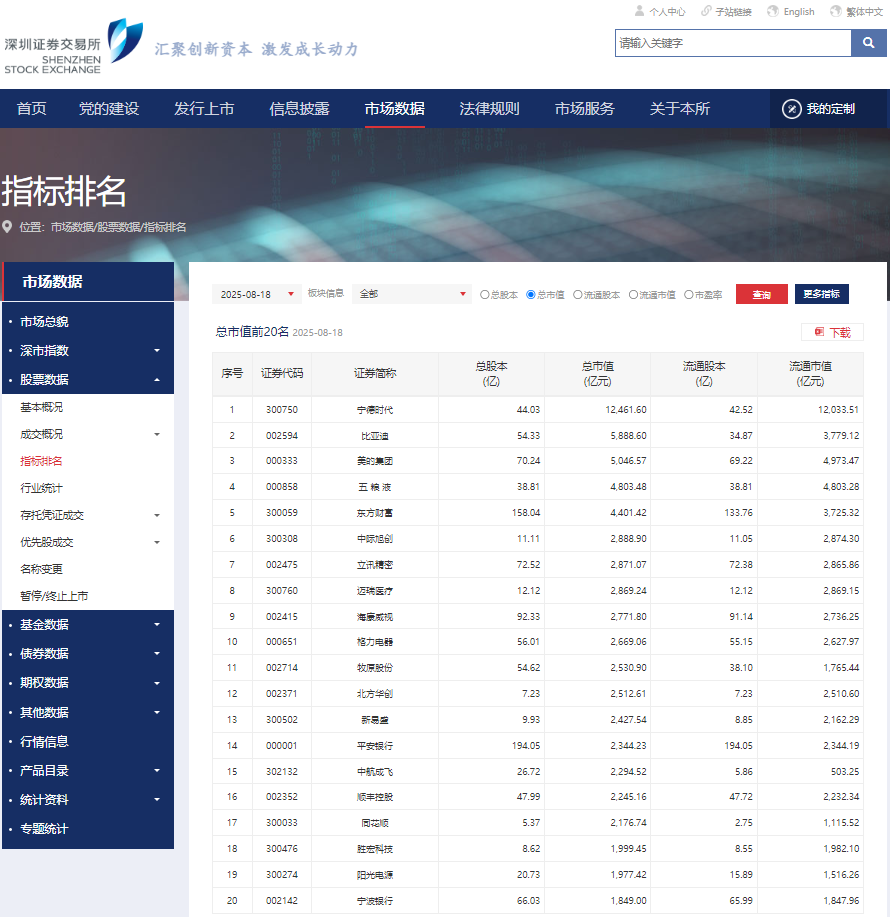Expand the 统计资料 sidebar section
Screen dimensions: 890x917
point(157,799)
